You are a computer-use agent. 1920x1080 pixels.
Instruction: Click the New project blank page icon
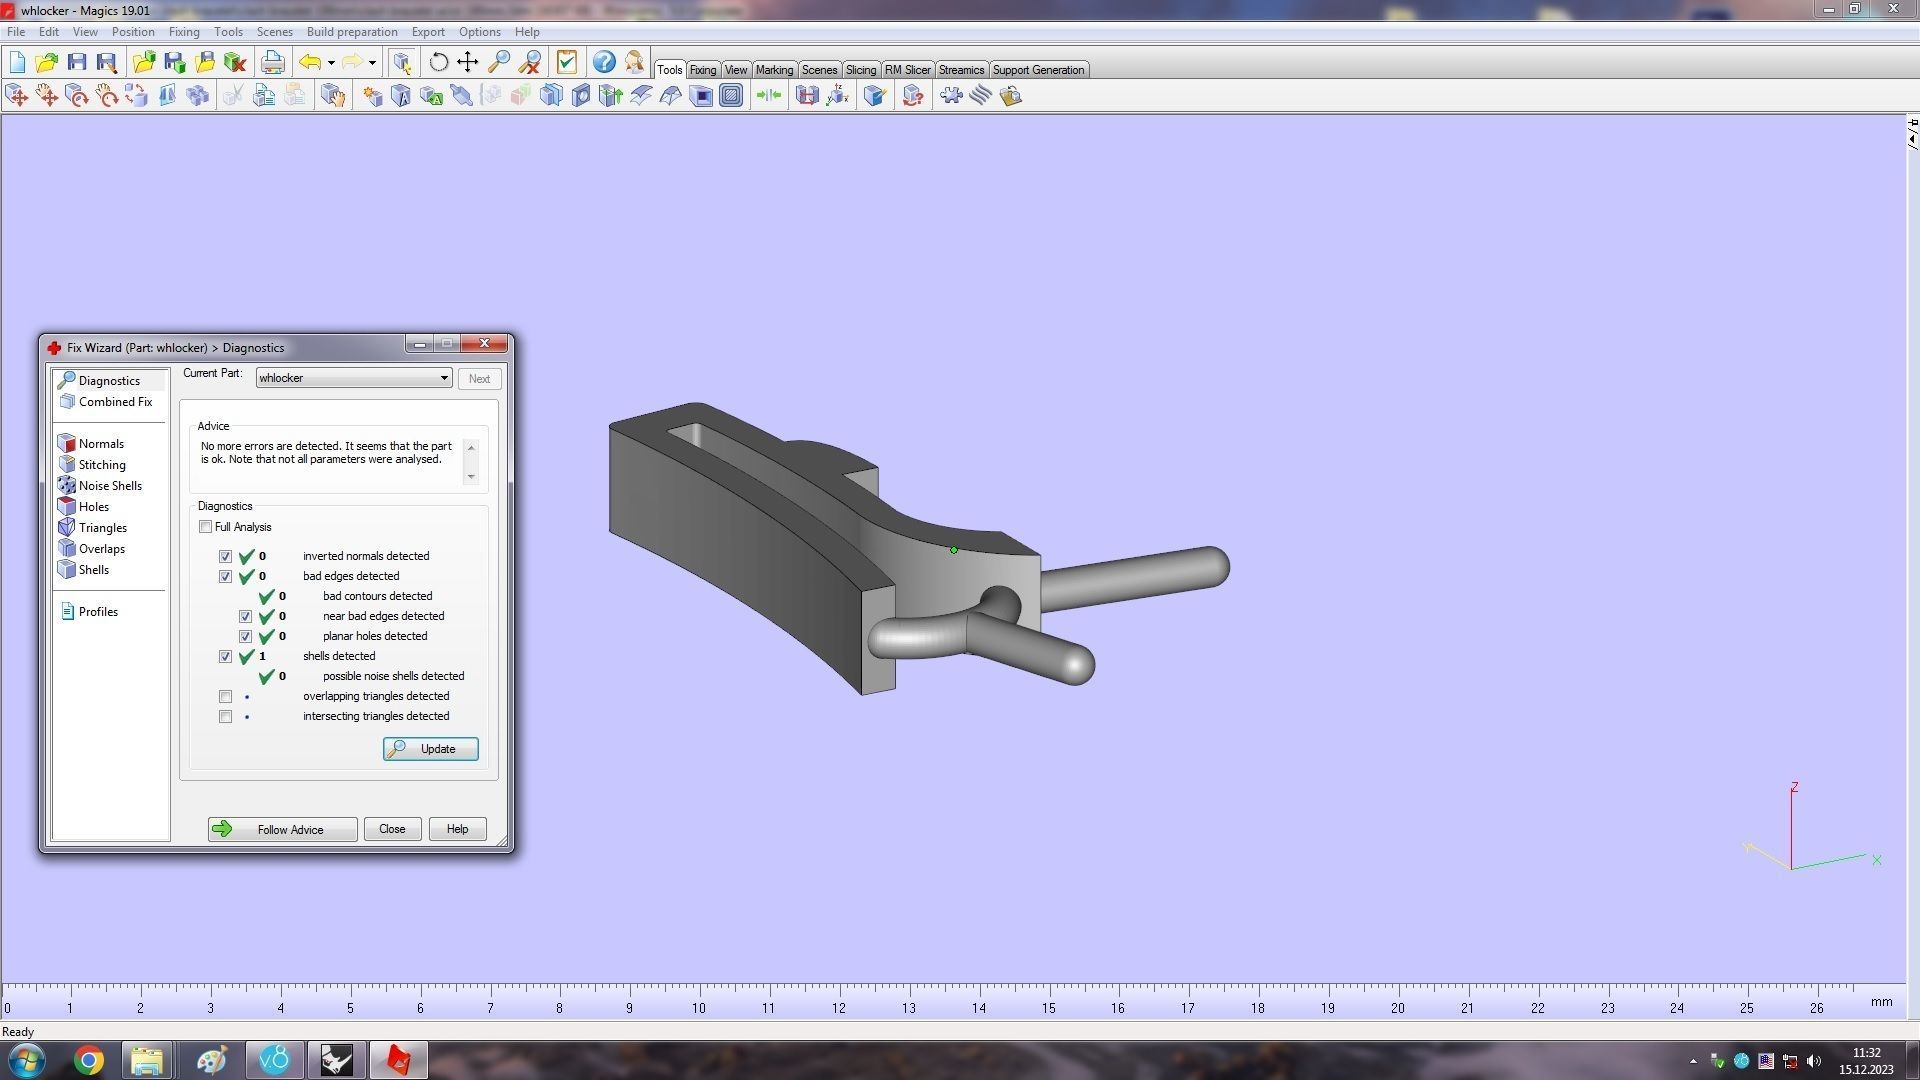click(17, 62)
